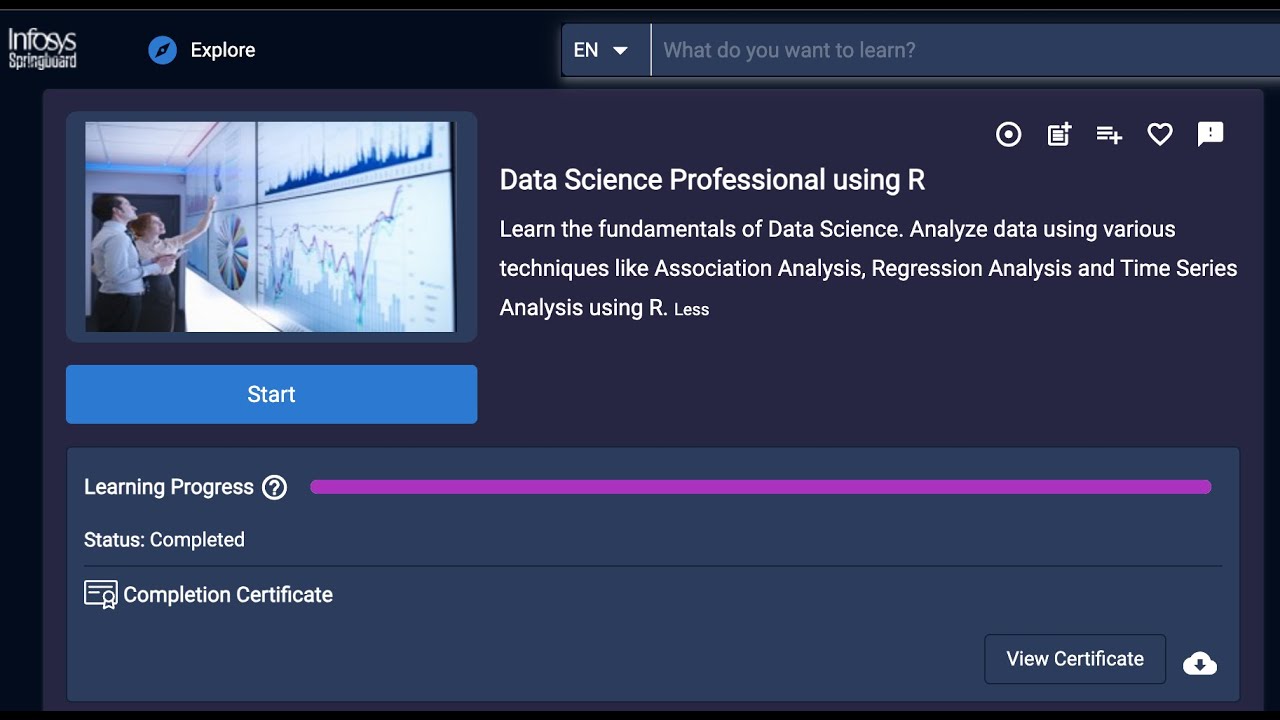Image resolution: width=1280 pixels, height=720 pixels.
Task: Click the 'Status: Completed' text
Action: pyautogui.click(x=164, y=540)
